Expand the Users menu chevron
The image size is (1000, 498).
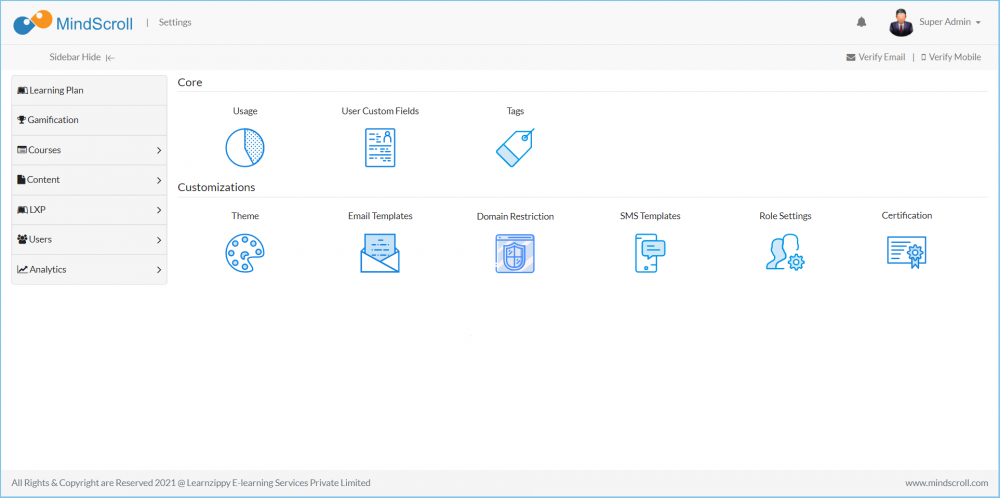[159, 240]
